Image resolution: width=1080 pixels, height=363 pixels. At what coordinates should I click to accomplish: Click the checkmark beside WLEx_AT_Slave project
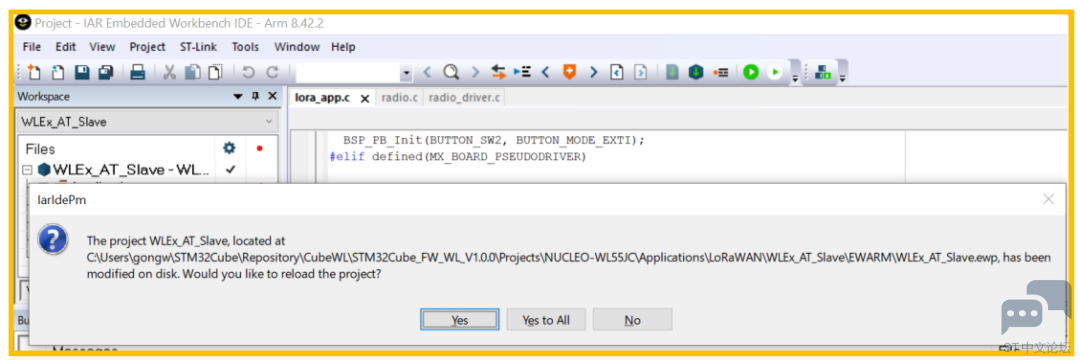click(x=230, y=169)
